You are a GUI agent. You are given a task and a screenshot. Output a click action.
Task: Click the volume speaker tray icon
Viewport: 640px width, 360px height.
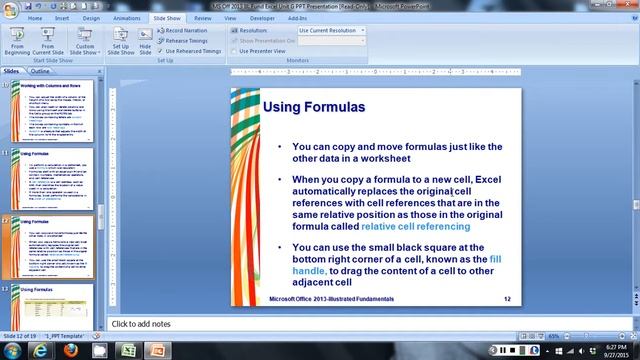[582, 351]
